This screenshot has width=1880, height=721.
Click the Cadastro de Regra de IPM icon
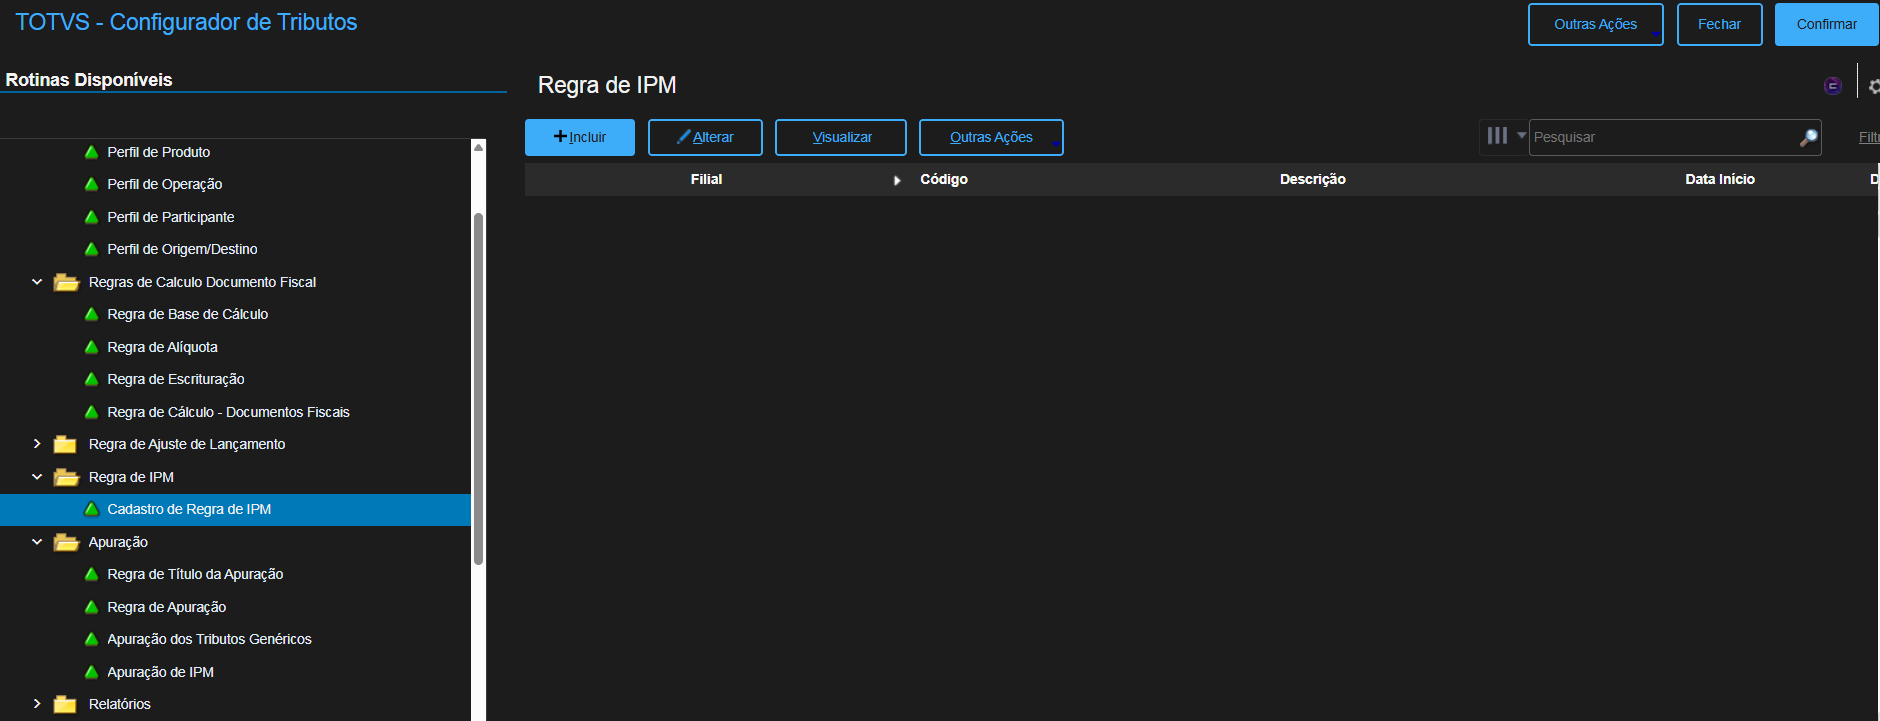(91, 509)
